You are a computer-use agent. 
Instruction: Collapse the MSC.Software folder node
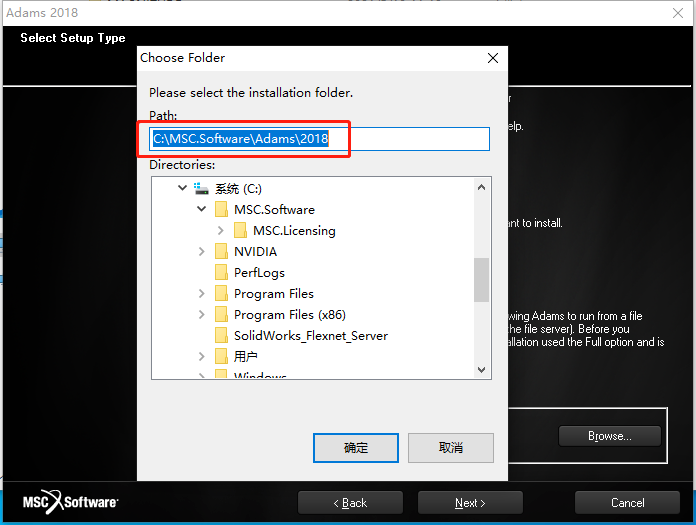click(x=202, y=209)
